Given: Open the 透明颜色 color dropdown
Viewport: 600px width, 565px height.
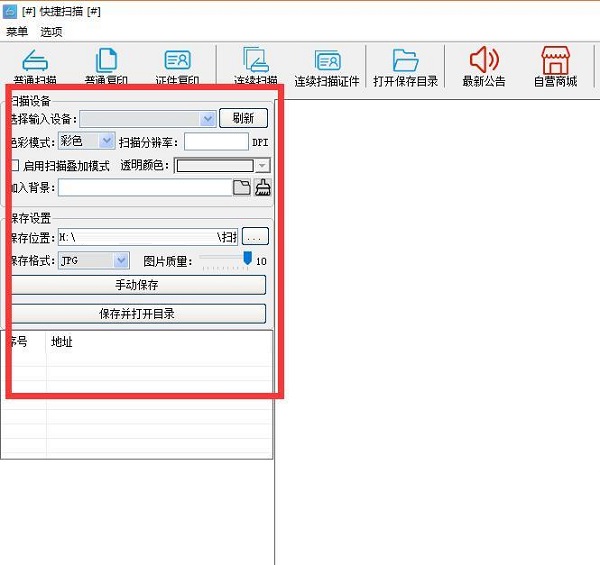Looking at the screenshot, I should pyautogui.click(x=262, y=166).
